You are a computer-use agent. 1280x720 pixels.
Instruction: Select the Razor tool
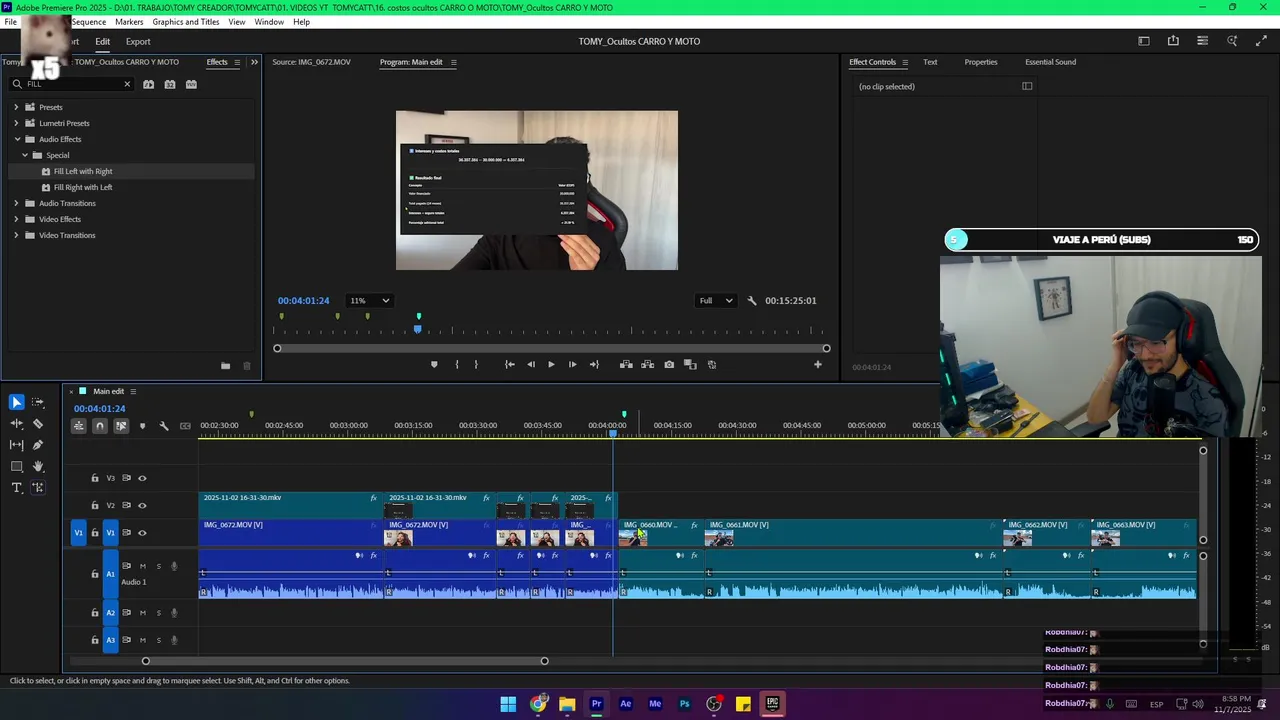(x=38, y=424)
